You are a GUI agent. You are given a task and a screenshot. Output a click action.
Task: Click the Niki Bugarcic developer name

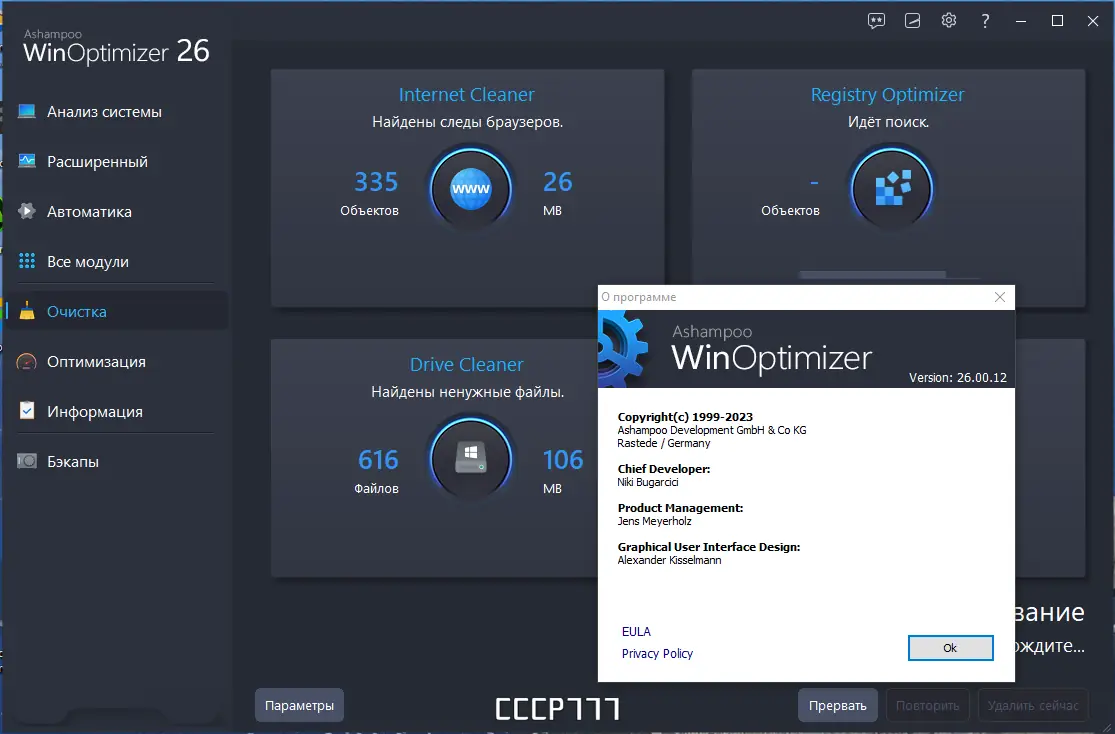pos(648,482)
